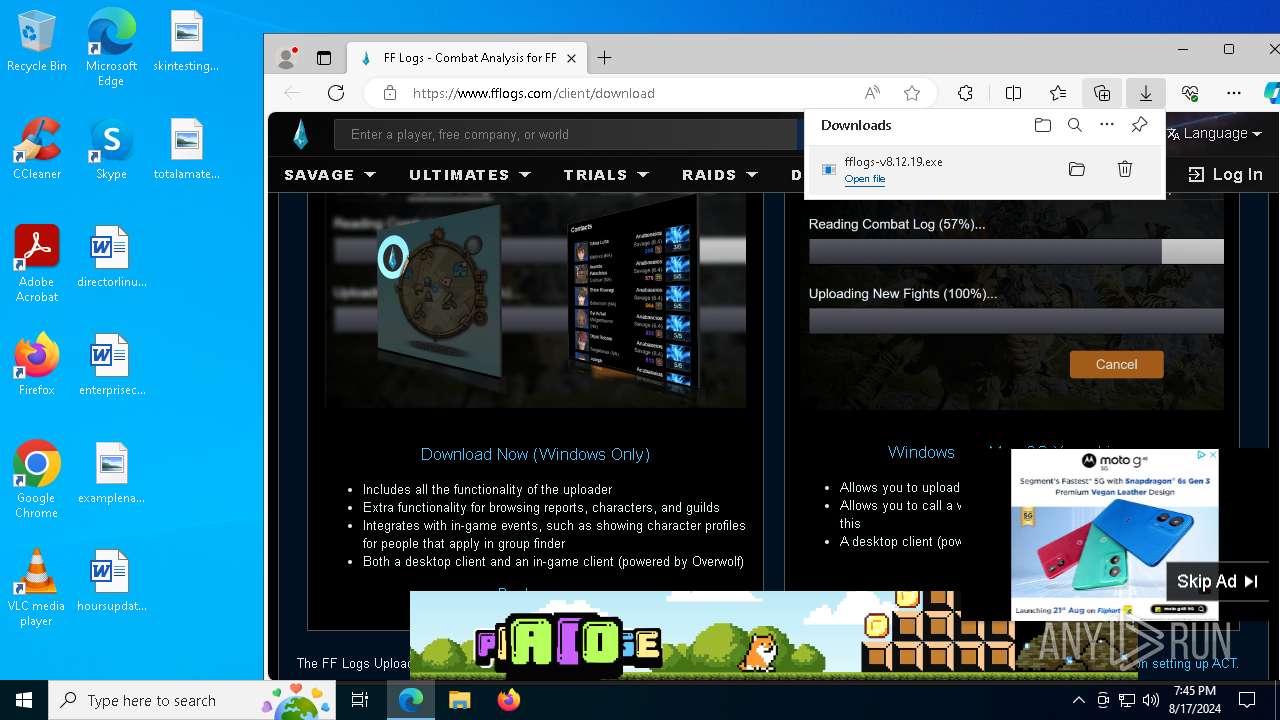Screen dimensions: 1280x720
Task: Click the Open file link
Action: tap(865, 179)
